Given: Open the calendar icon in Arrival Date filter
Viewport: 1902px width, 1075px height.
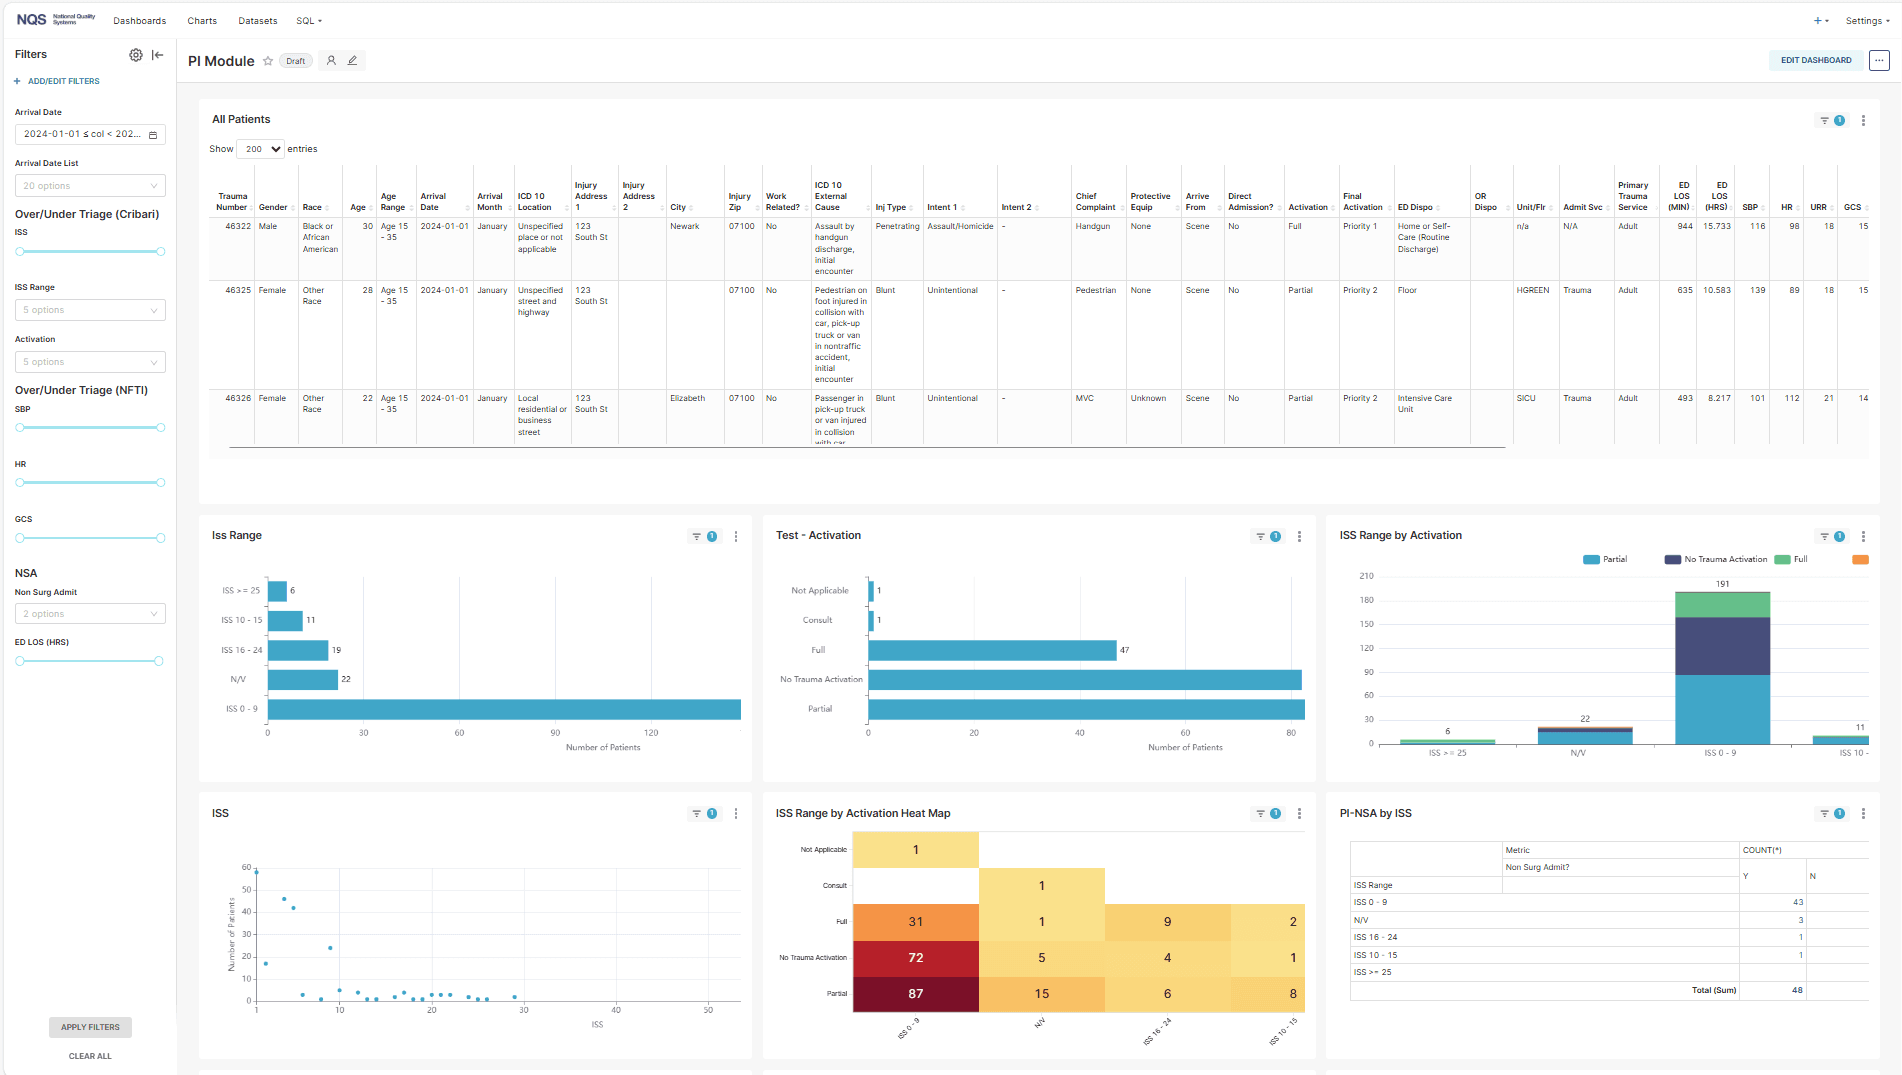Looking at the screenshot, I should click(153, 133).
